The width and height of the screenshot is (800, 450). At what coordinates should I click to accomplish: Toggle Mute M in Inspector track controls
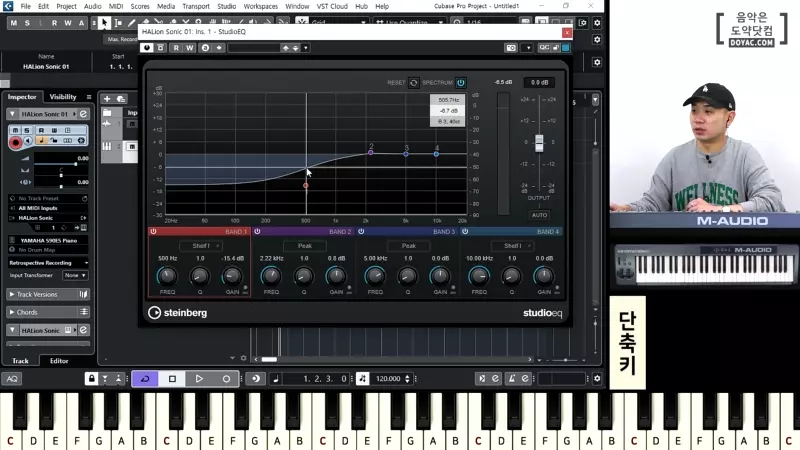[x=15, y=131]
